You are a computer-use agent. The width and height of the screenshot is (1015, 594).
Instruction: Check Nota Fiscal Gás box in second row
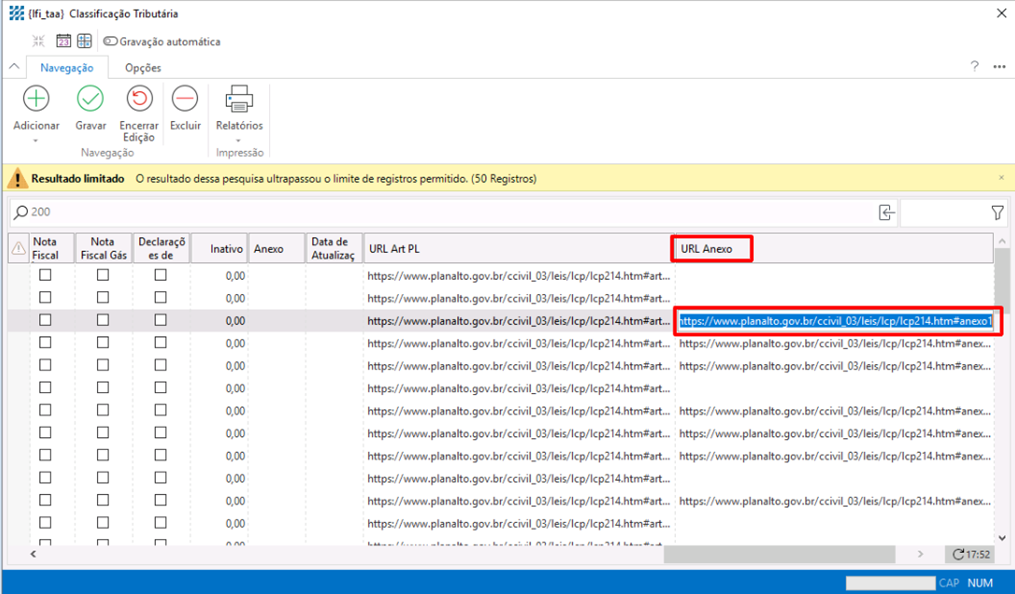click(x=103, y=297)
